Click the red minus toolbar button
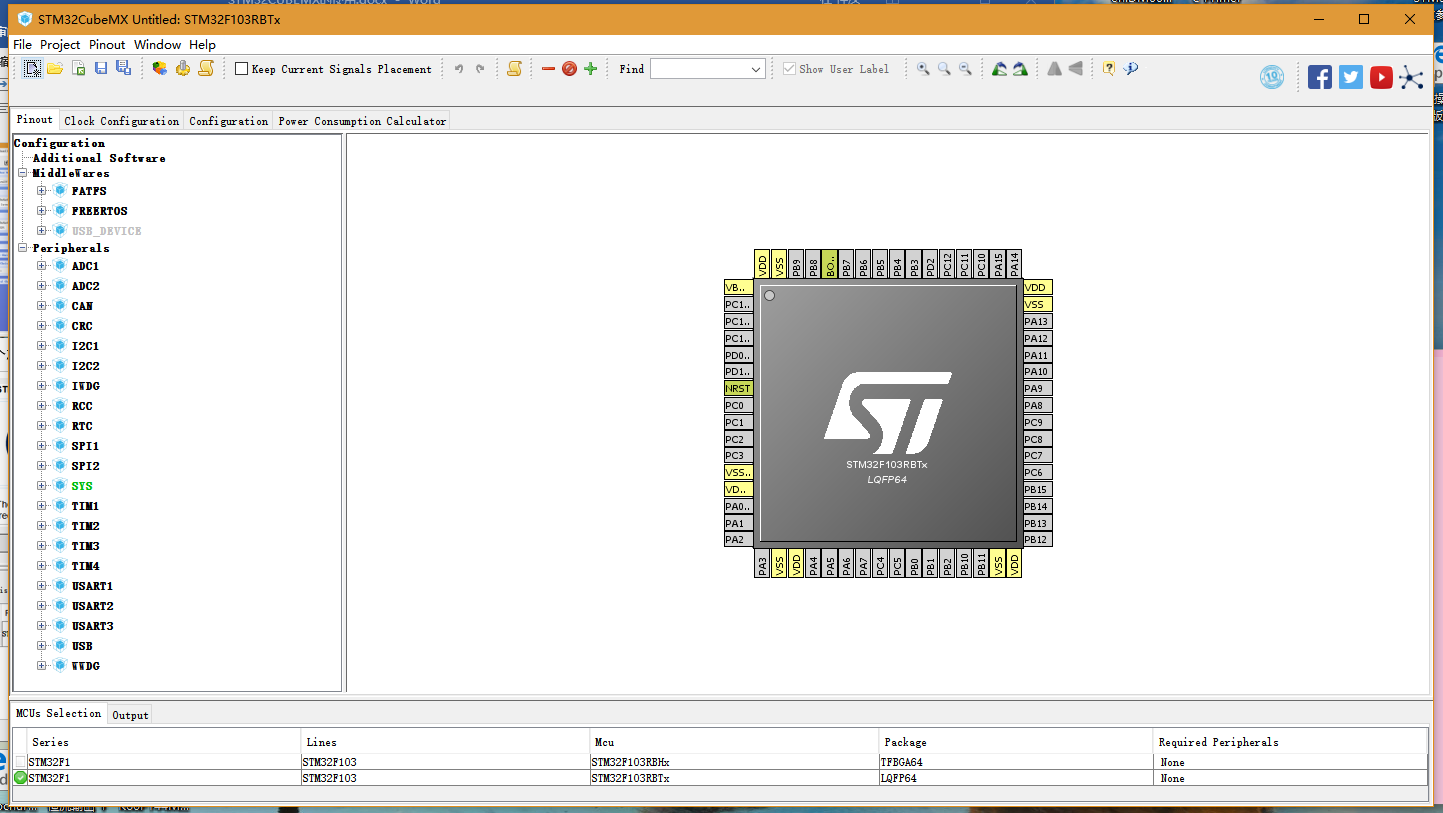Image resolution: width=1443 pixels, height=813 pixels. [x=548, y=68]
